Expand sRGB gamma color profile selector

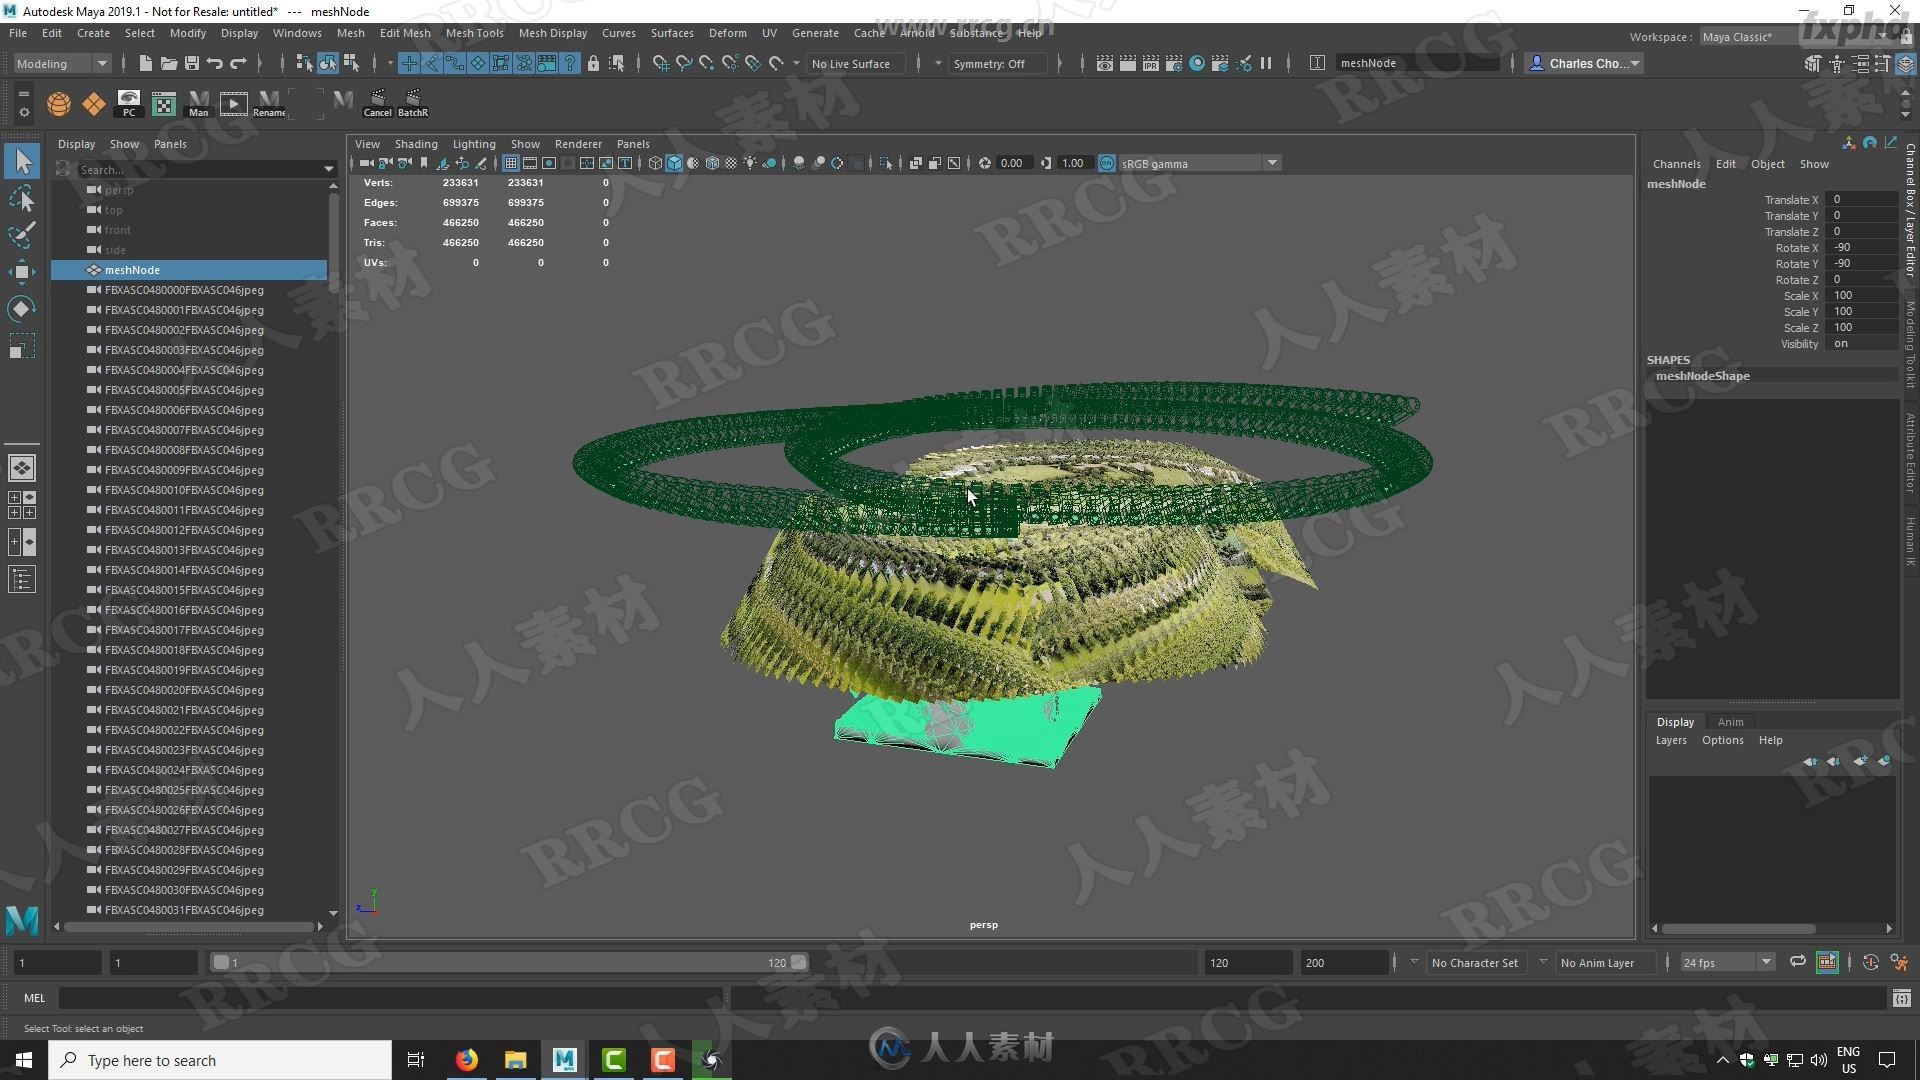pos(1269,164)
